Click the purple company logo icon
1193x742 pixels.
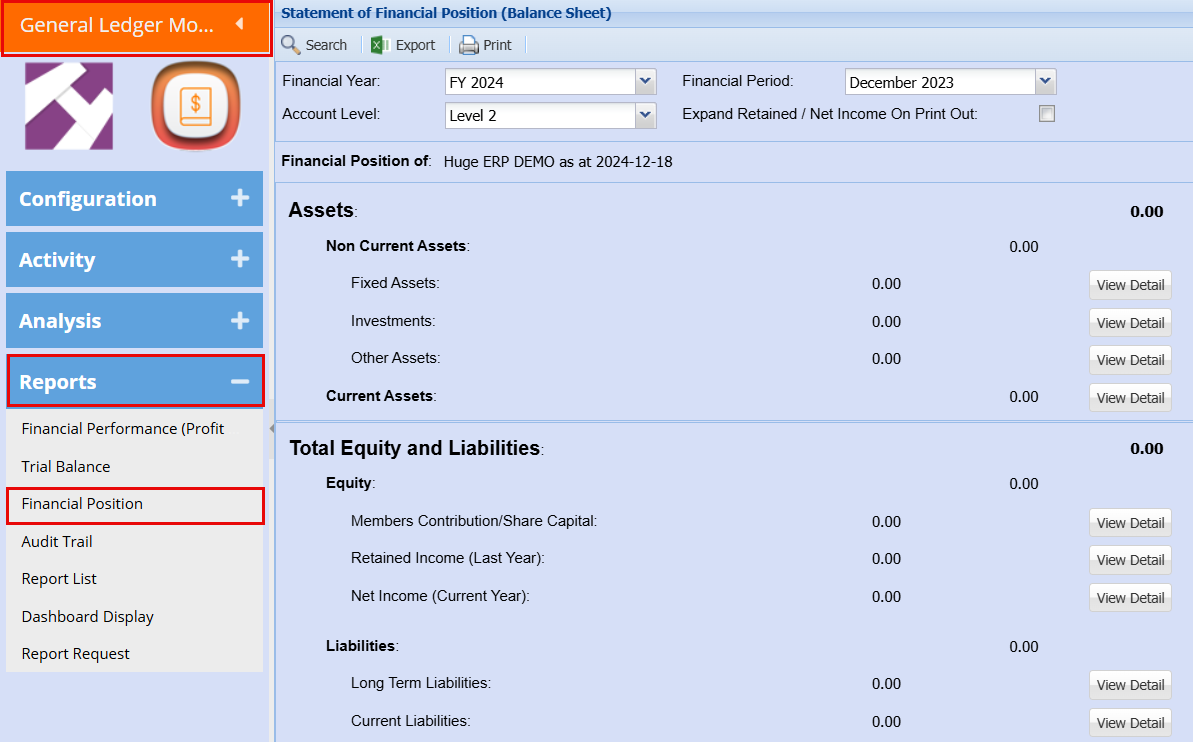coord(69,106)
